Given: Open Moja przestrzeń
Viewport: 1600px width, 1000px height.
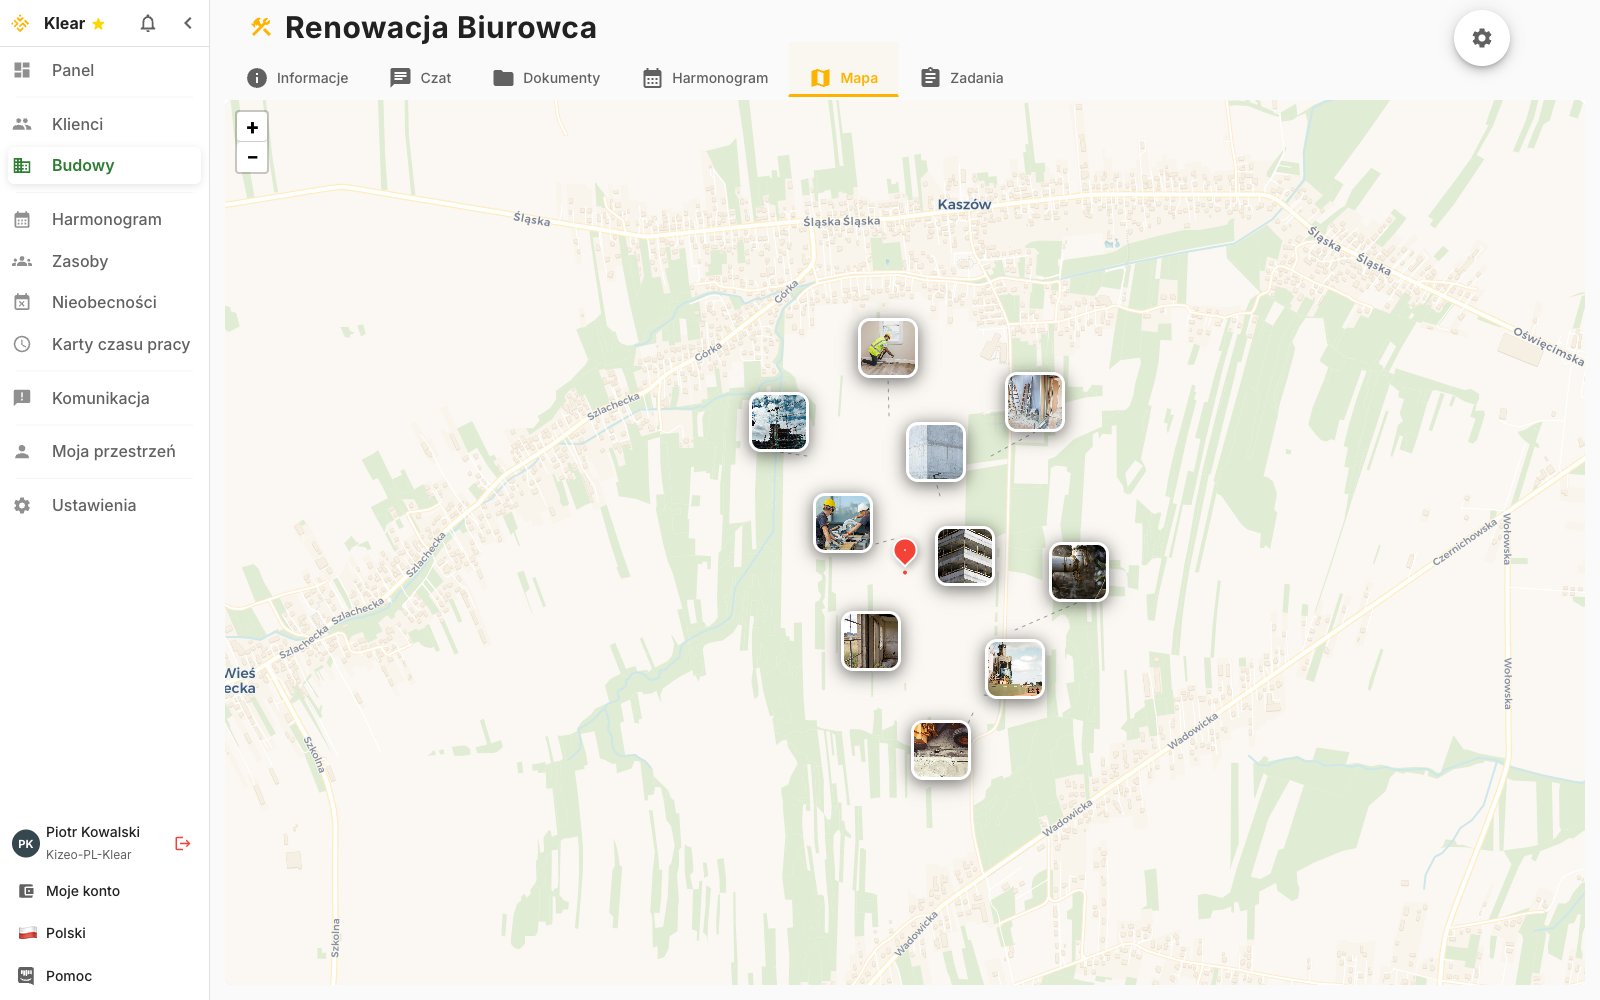Looking at the screenshot, I should tap(113, 451).
